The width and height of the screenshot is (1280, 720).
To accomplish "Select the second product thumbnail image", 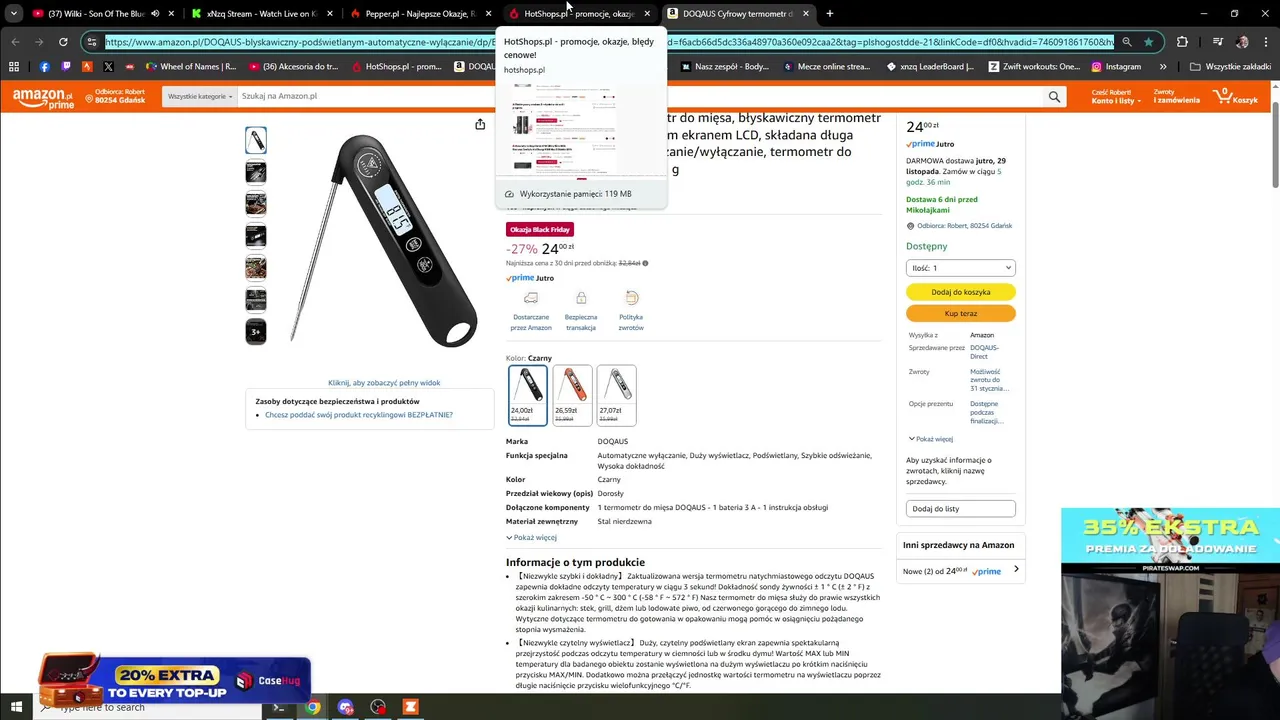I will point(256,172).
